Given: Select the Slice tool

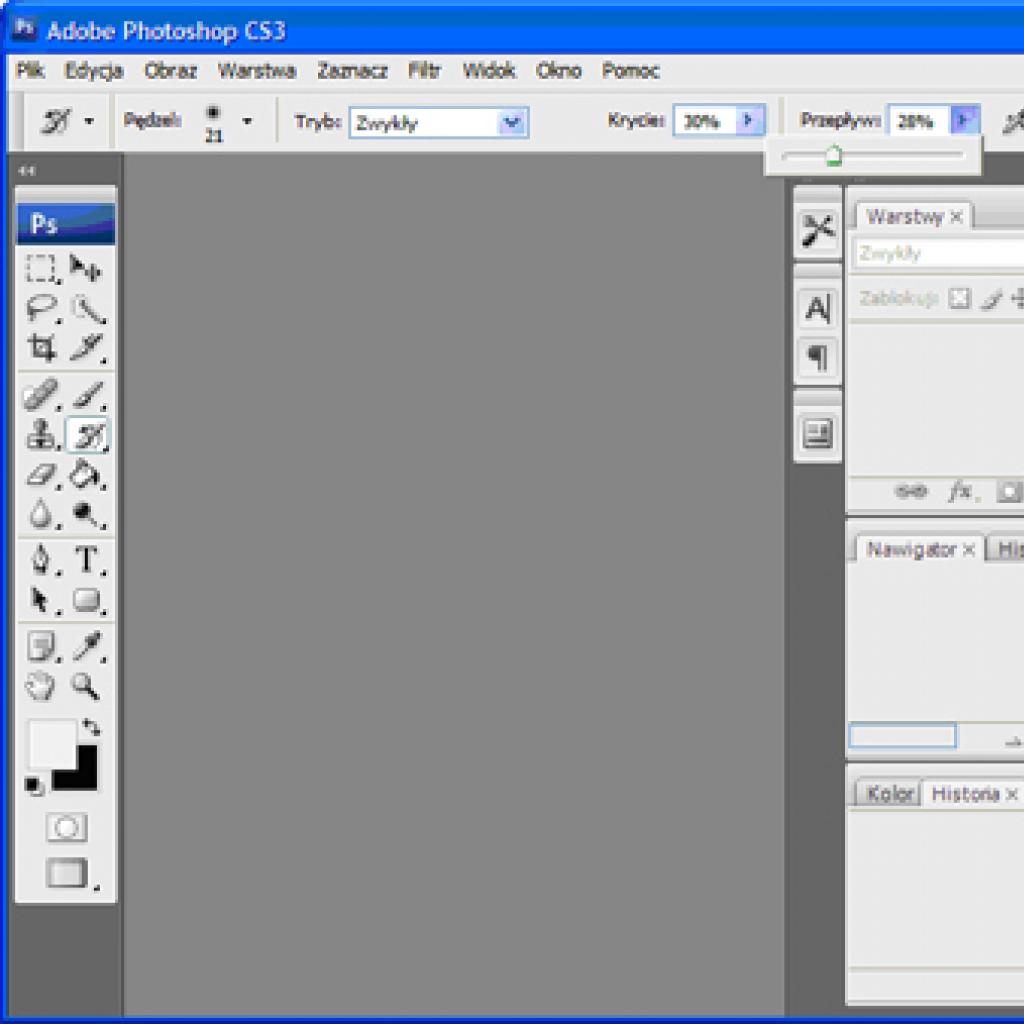Looking at the screenshot, I should [x=88, y=348].
